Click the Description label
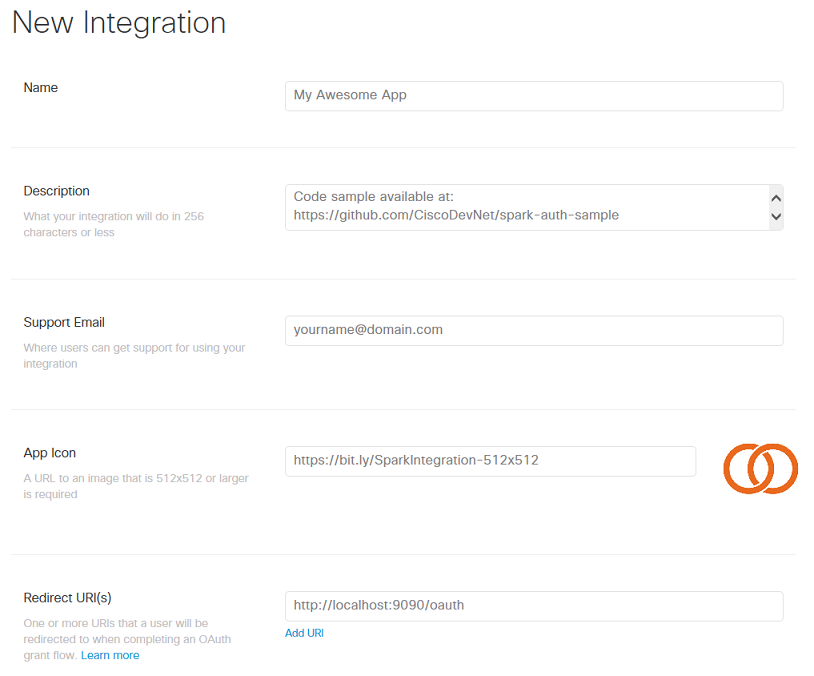 point(57,191)
